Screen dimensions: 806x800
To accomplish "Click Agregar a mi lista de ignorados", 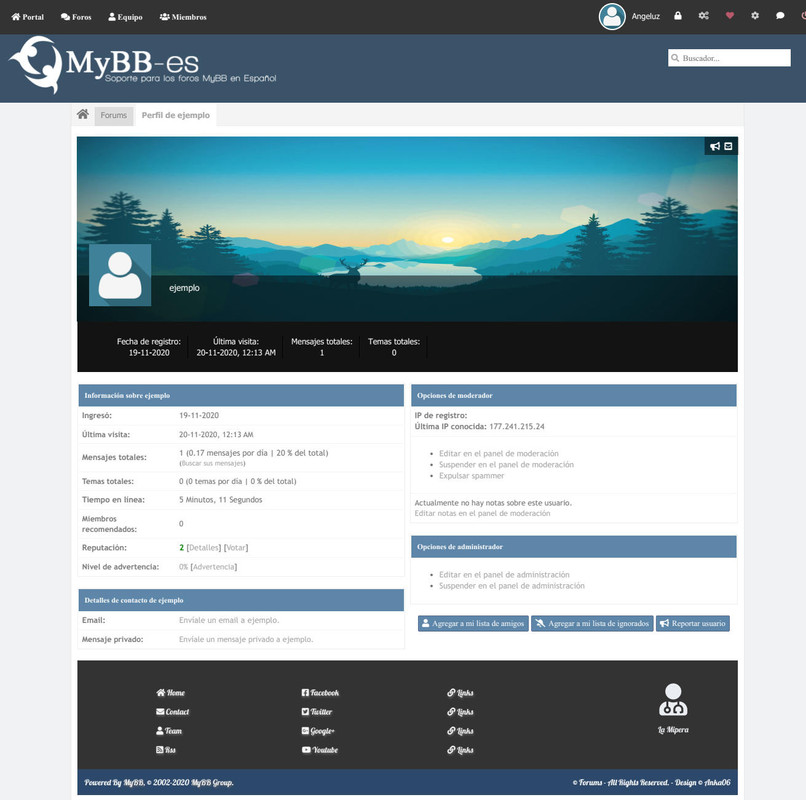I will tap(592, 623).
